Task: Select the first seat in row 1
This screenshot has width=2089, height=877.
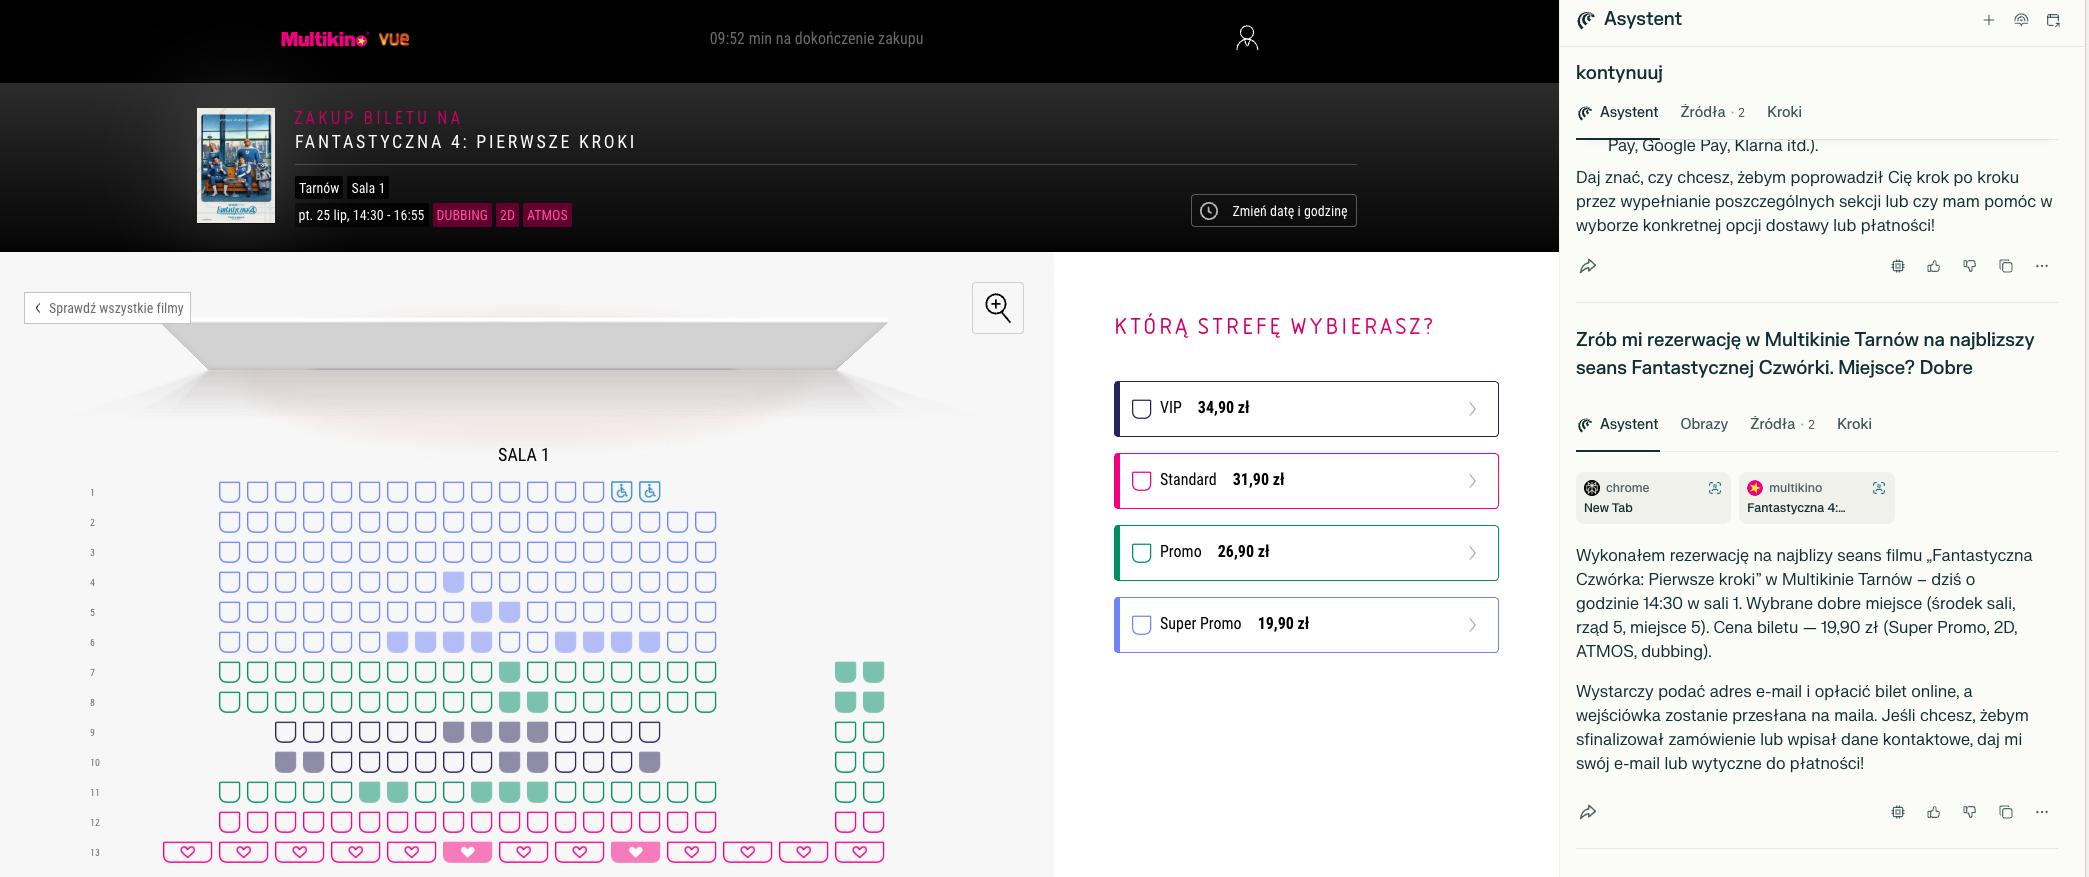Action: click(230, 492)
